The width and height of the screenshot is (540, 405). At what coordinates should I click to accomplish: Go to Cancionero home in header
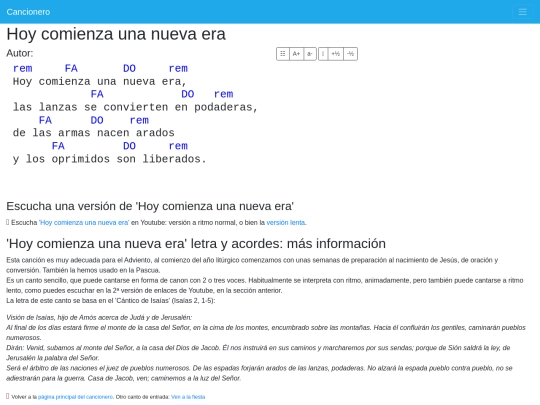28,12
